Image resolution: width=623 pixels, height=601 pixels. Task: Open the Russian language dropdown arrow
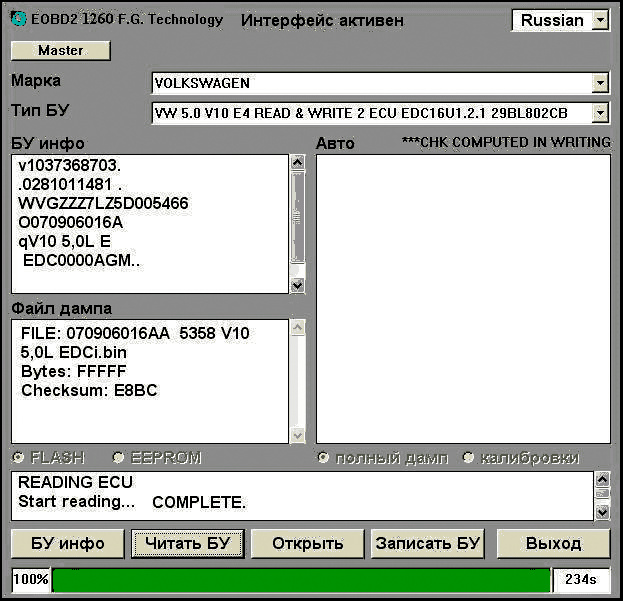[600, 20]
